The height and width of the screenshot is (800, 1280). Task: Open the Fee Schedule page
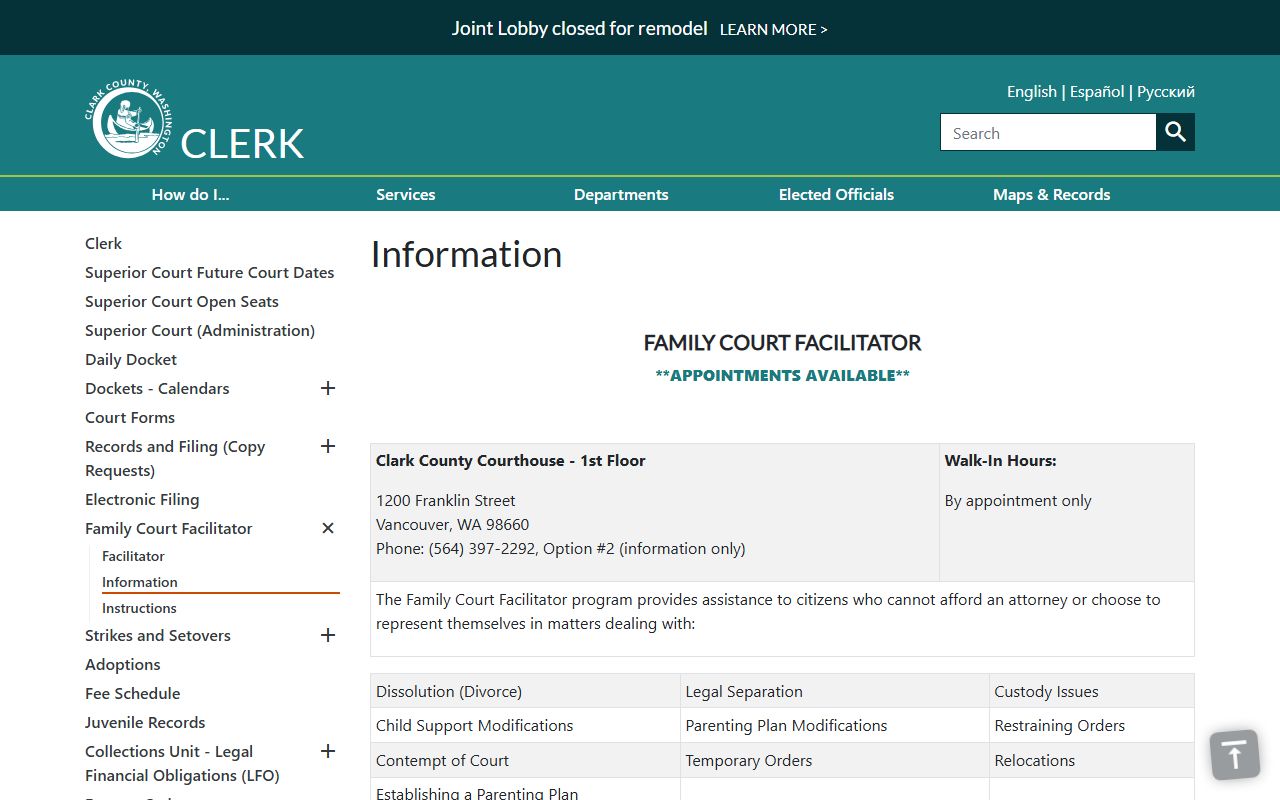pyautogui.click(x=133, y=693)
